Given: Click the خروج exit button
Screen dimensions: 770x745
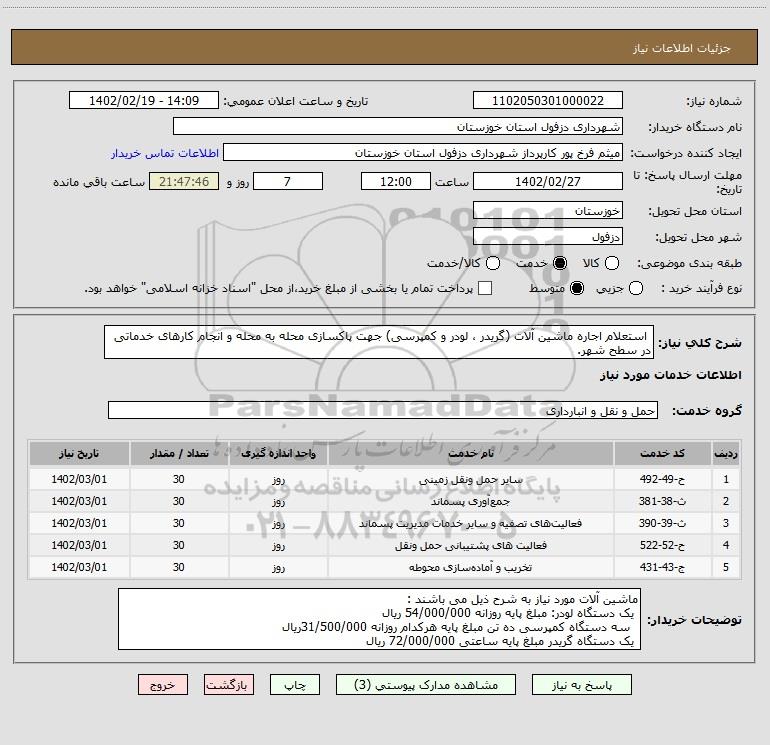Looking at the screenshot, I should click(x=163, y=685).
